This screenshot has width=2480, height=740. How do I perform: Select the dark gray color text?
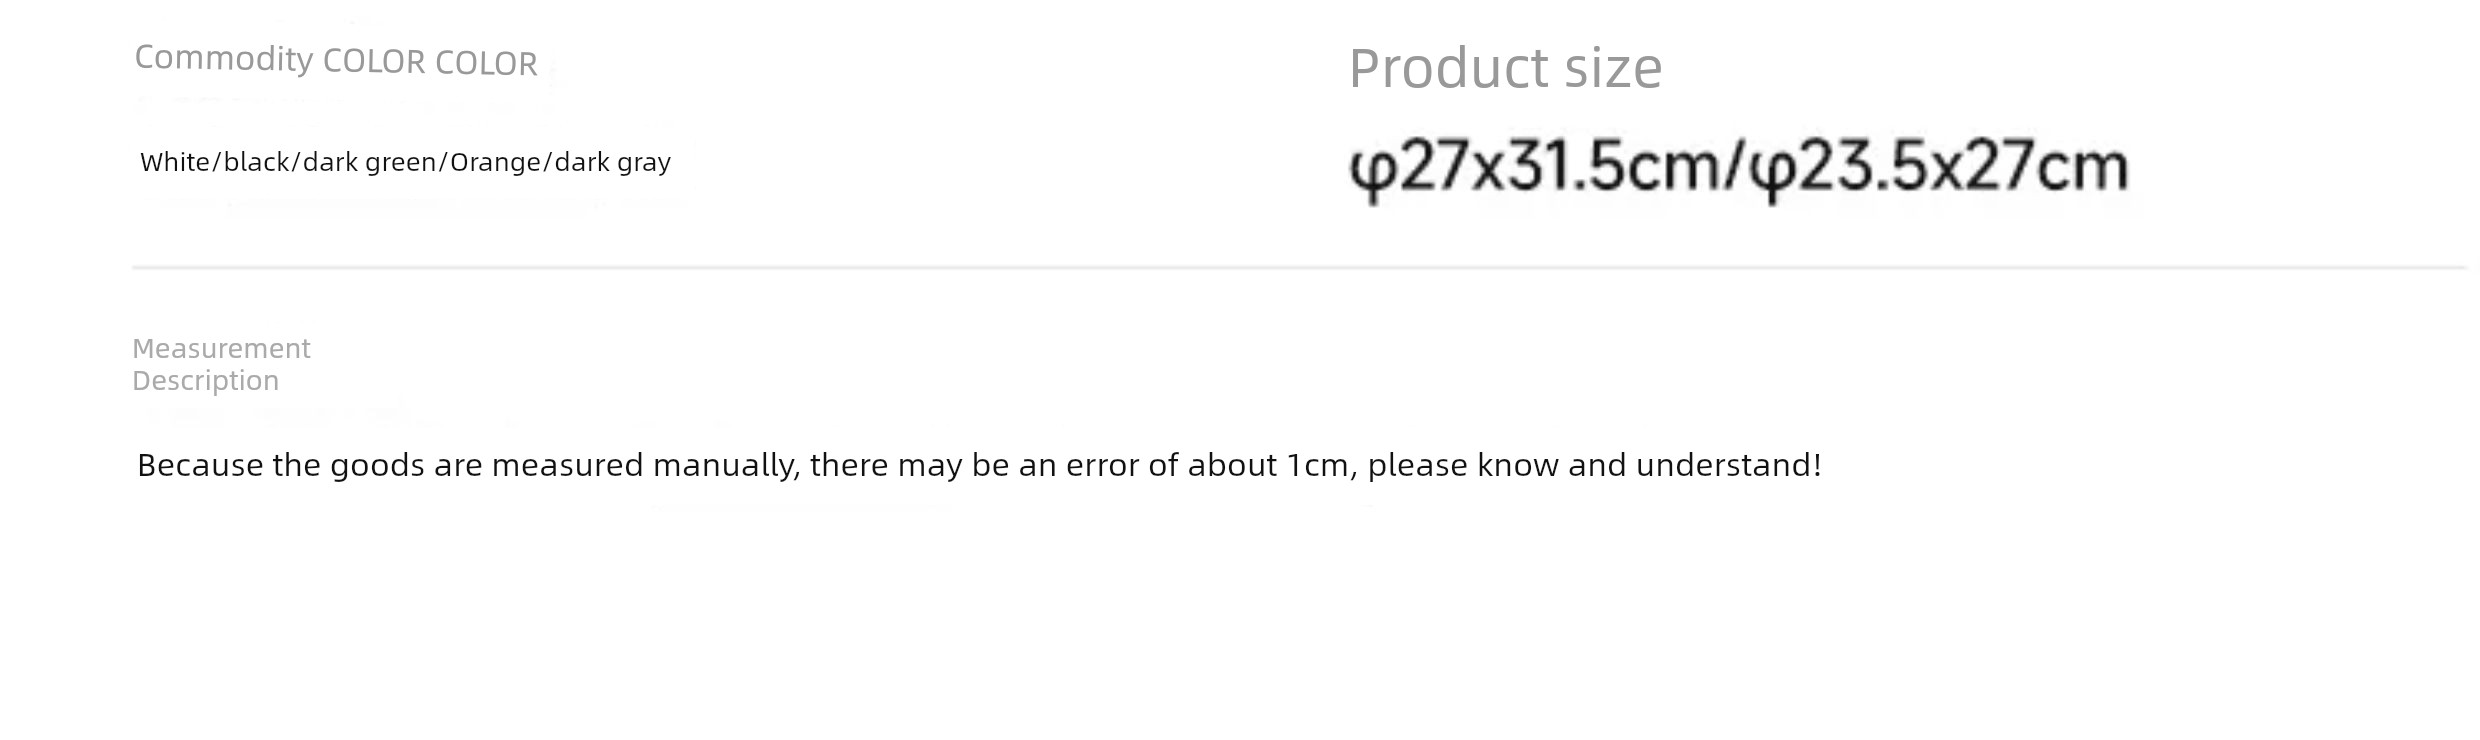point(612,163)
